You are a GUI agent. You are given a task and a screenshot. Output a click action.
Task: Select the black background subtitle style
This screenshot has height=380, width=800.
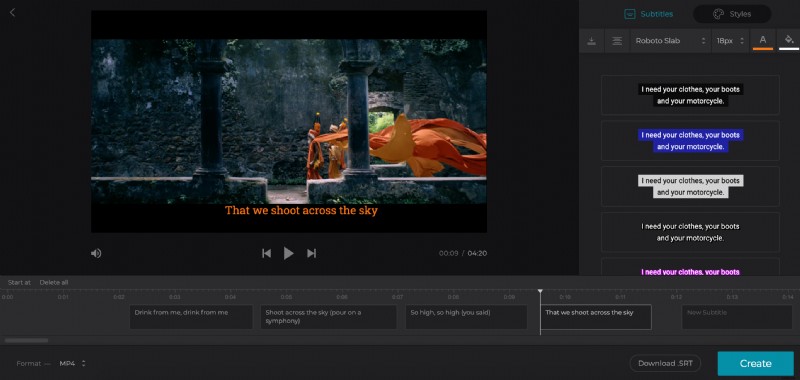pos(690,95)
